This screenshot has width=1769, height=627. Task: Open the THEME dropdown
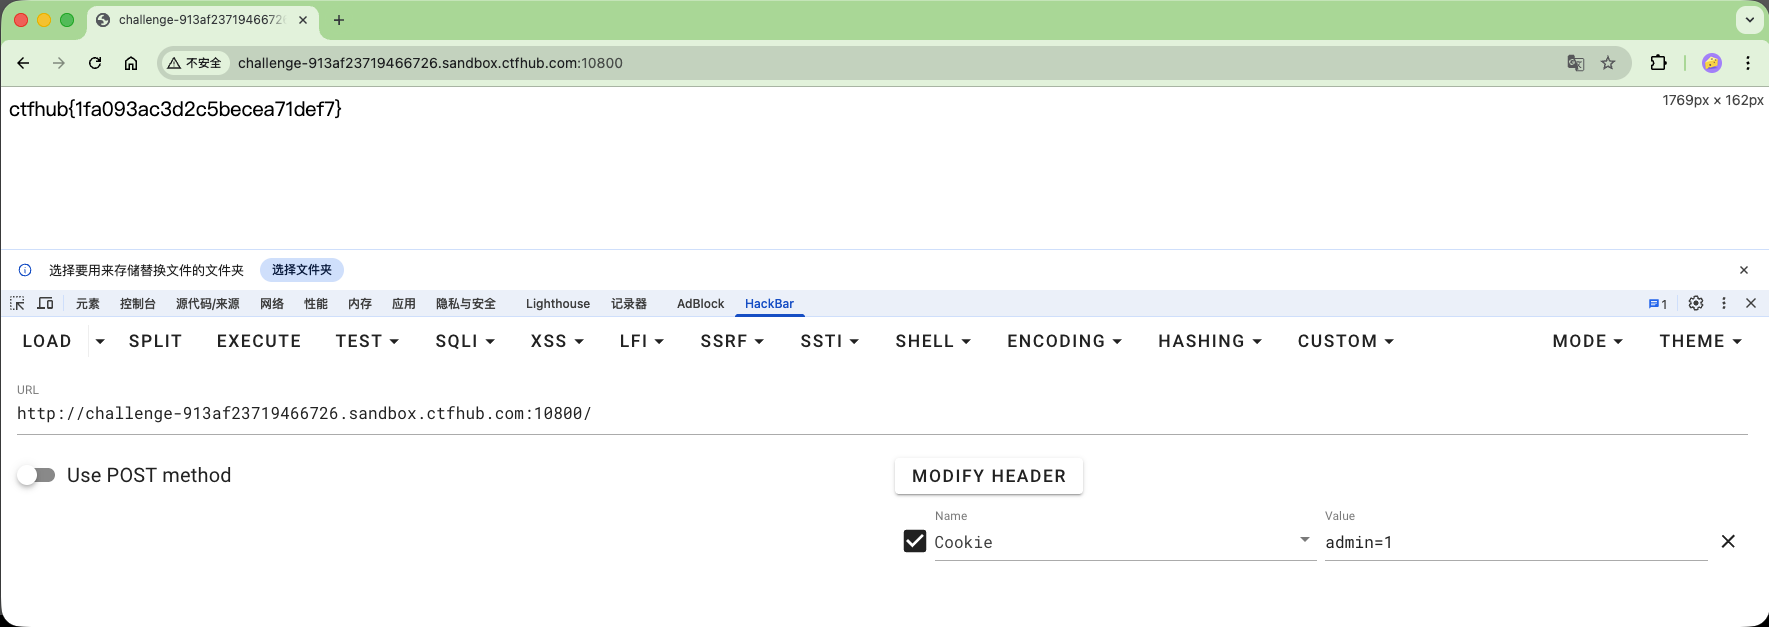[1700, 341]
